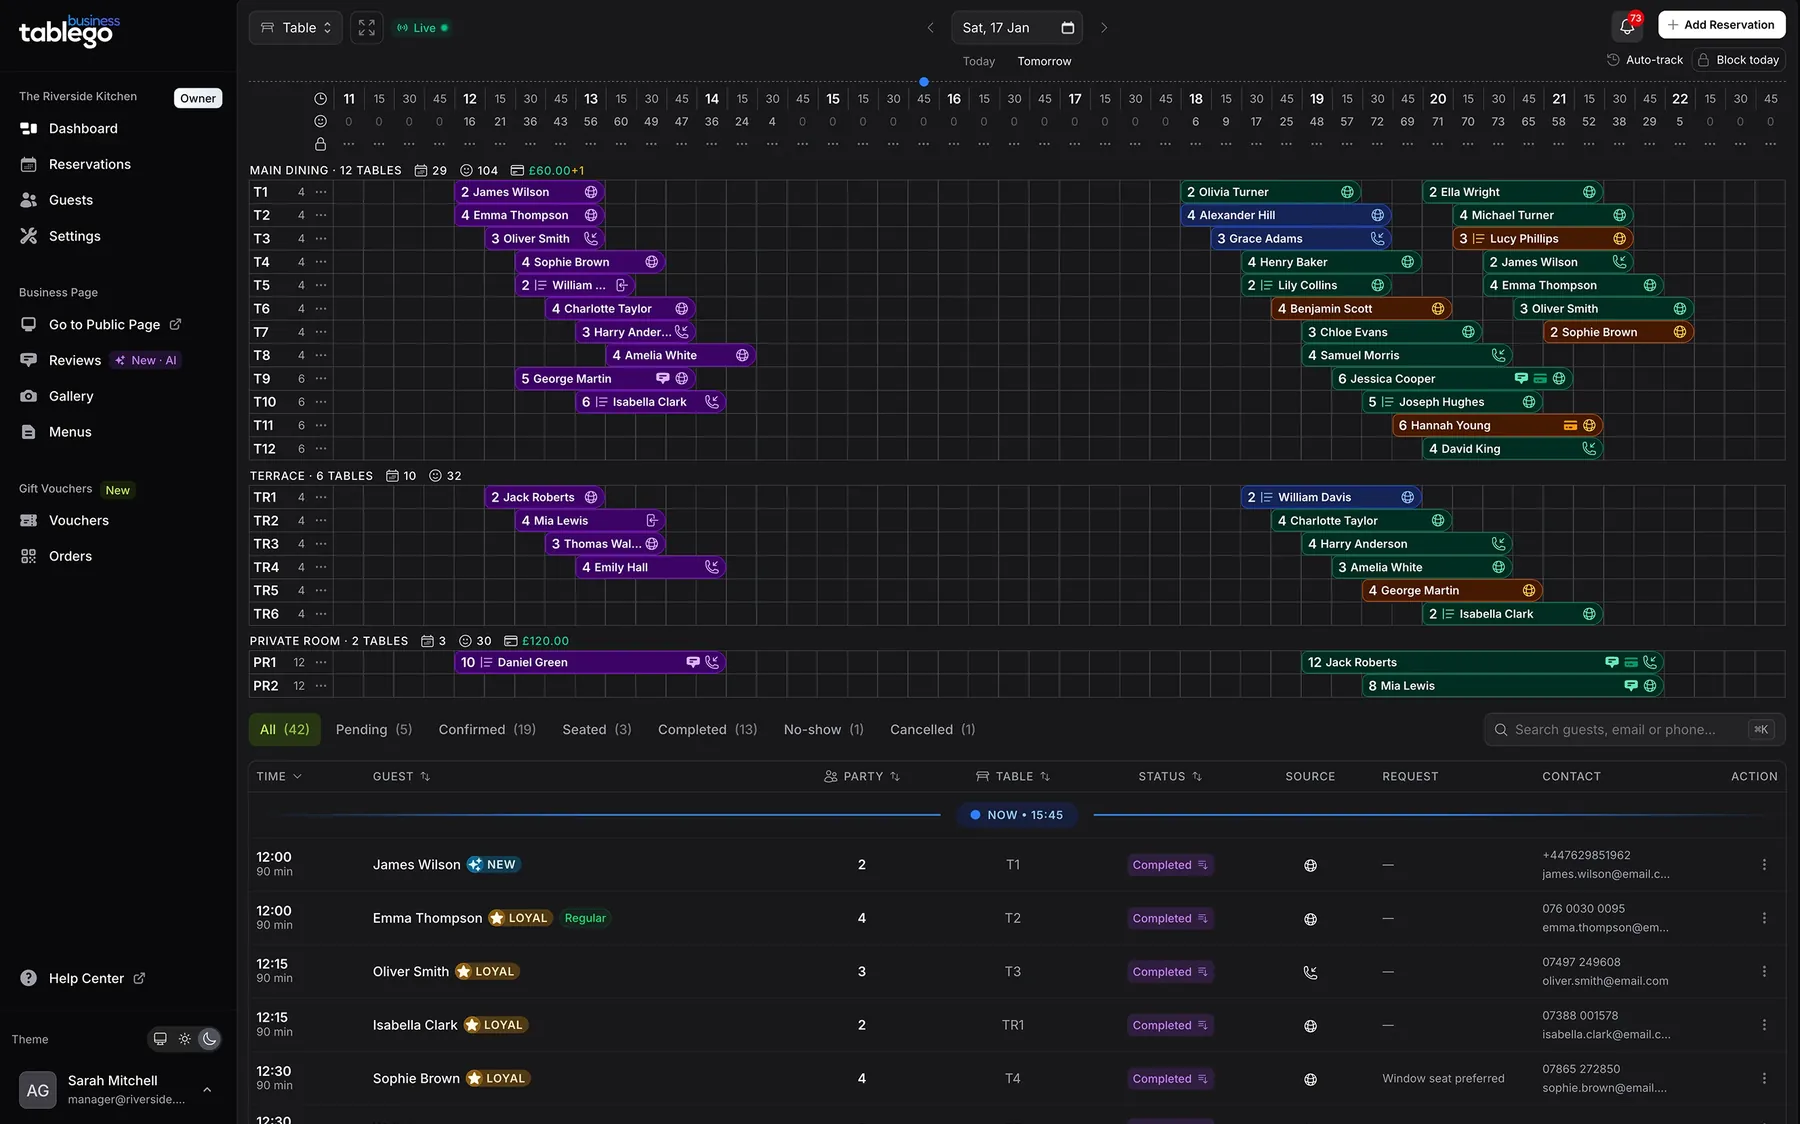Select the Pending tab
The image size is (1800, 1124).
coord(374,730)
